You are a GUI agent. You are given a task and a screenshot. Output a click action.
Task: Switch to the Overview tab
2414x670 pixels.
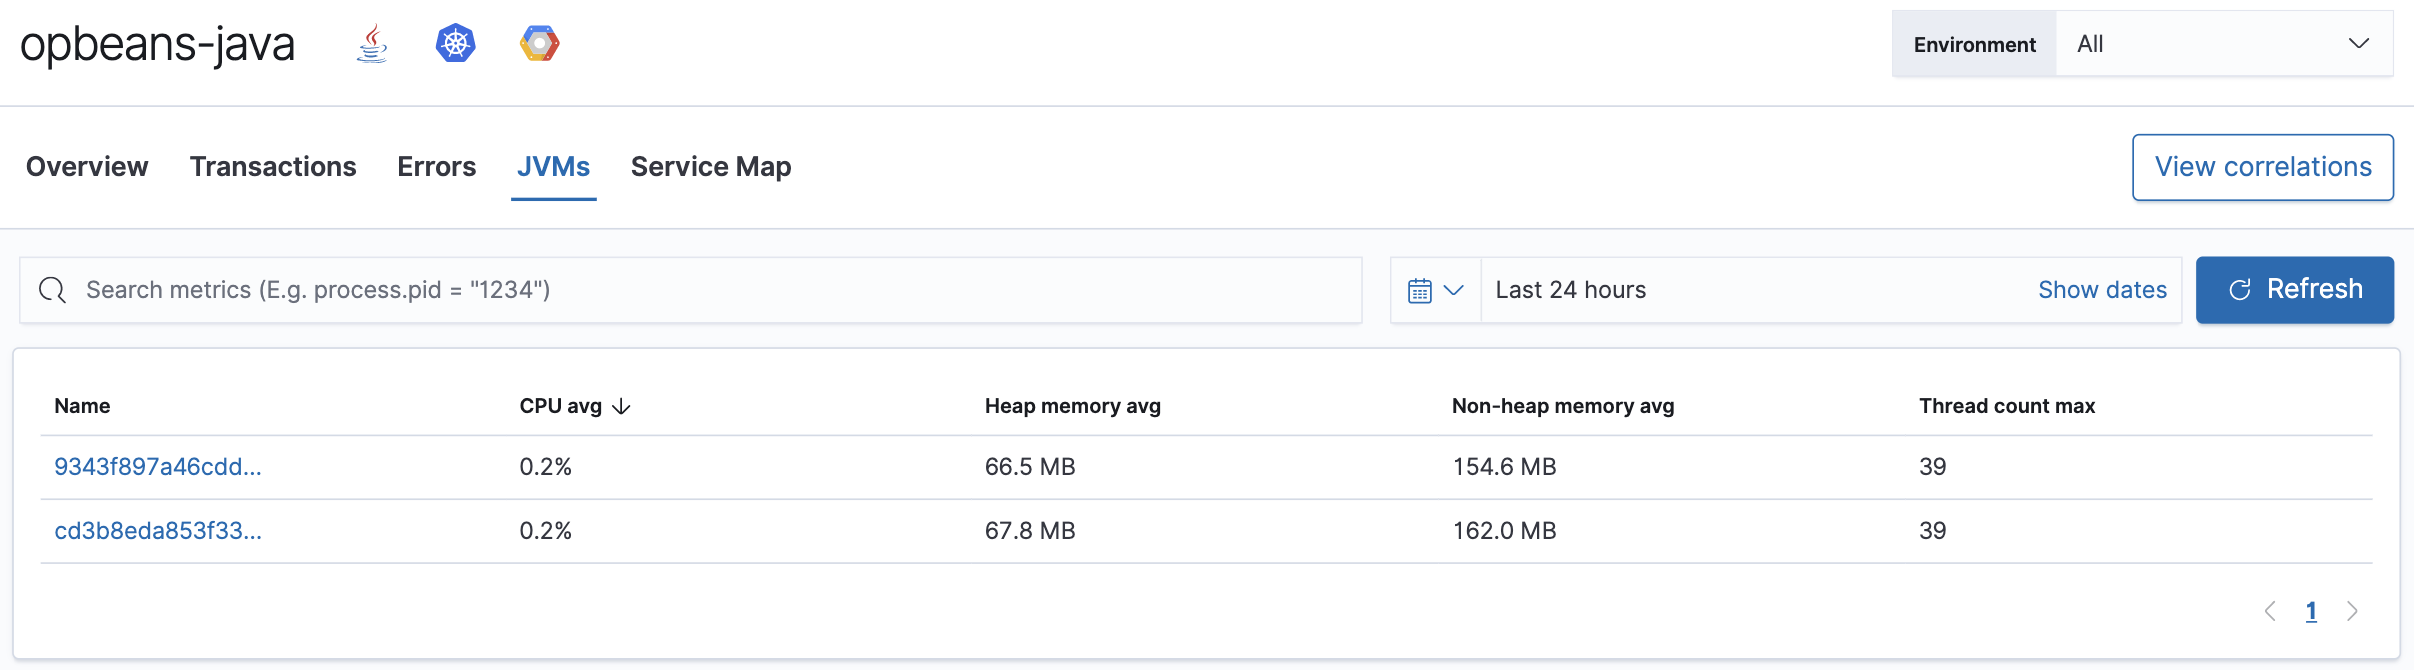pos(87,166)
